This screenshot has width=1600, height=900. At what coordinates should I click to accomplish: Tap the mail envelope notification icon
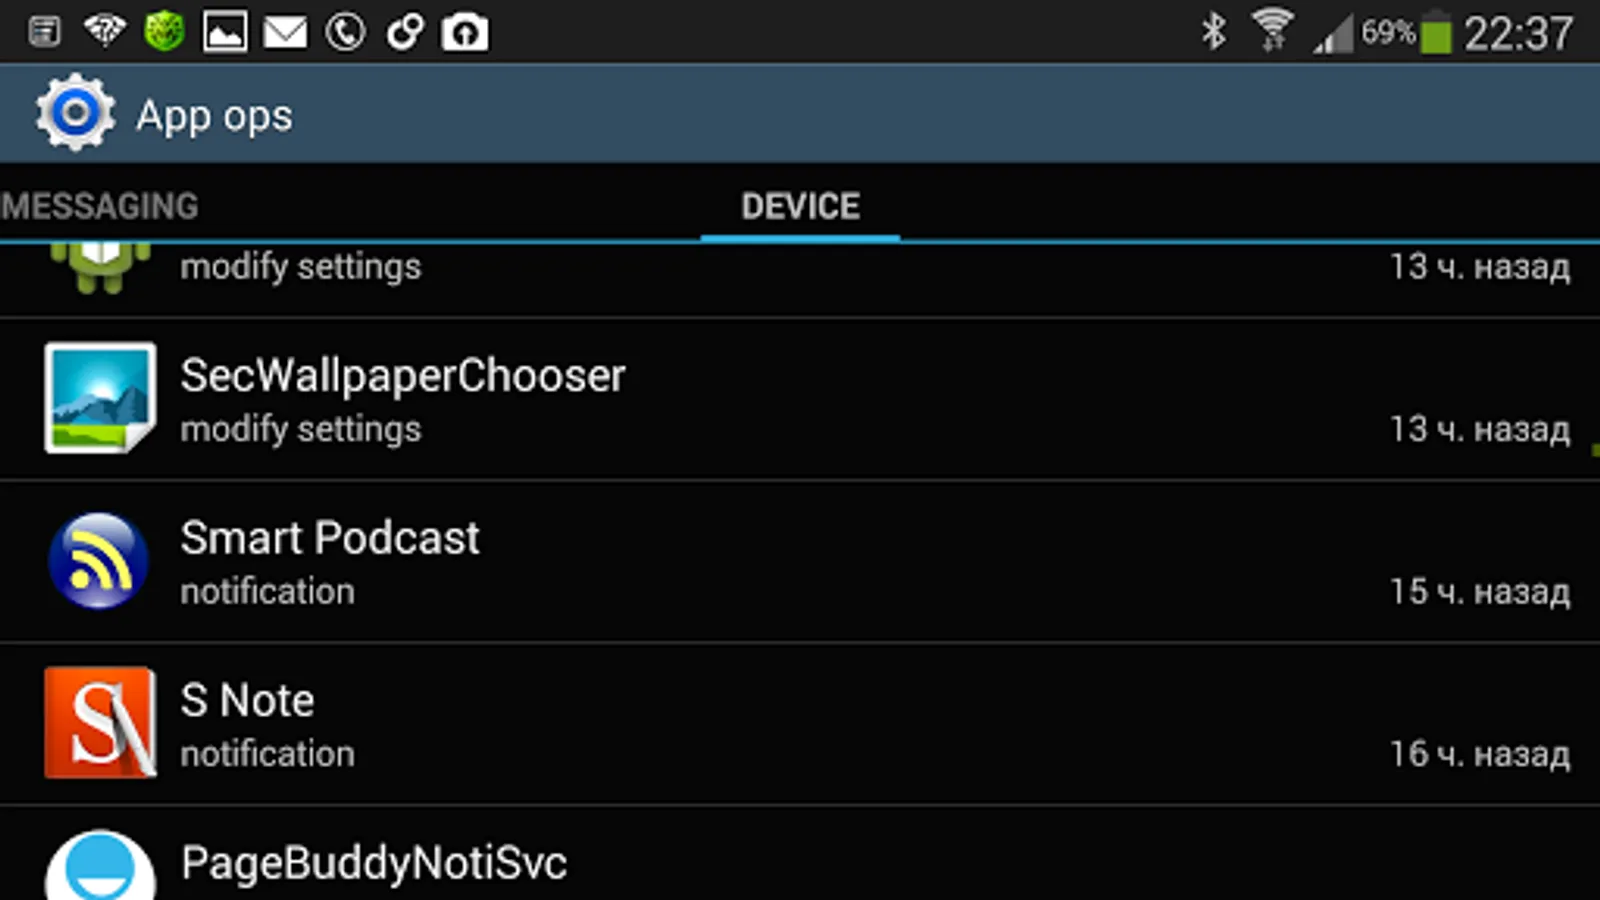coord(285,32)
